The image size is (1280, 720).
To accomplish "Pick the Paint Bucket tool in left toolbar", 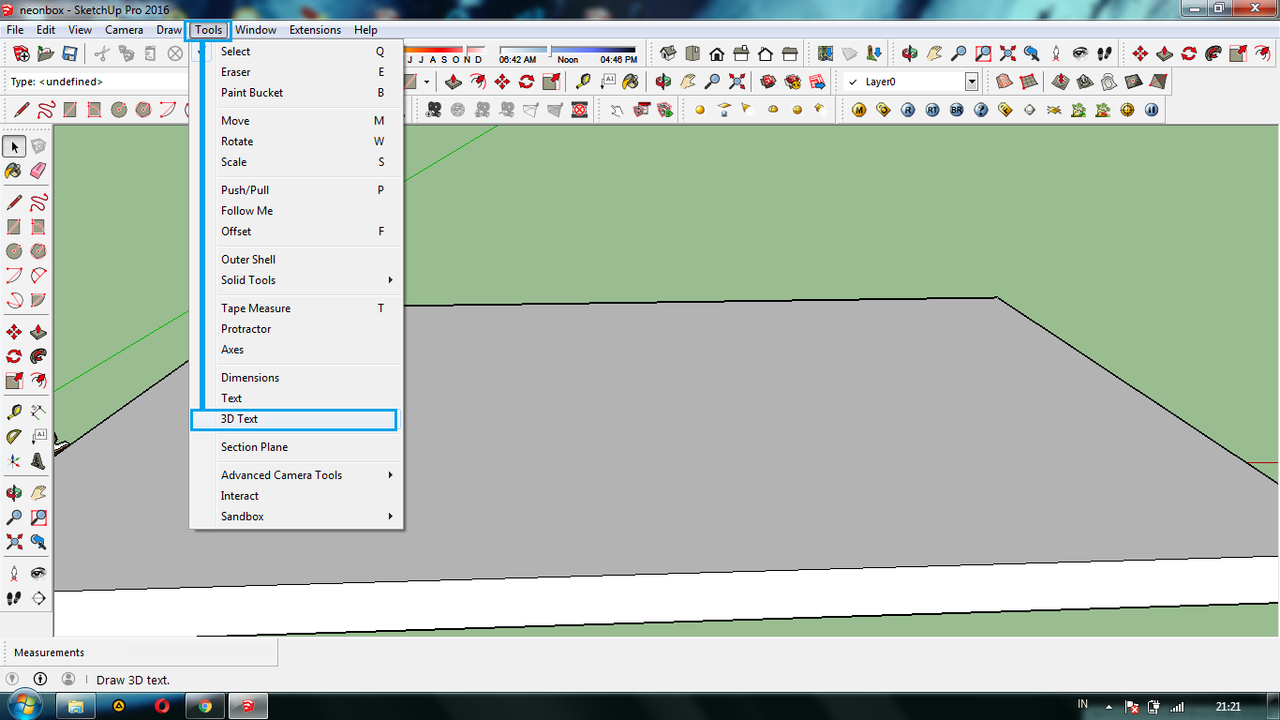I will click(x=14, y=171).
